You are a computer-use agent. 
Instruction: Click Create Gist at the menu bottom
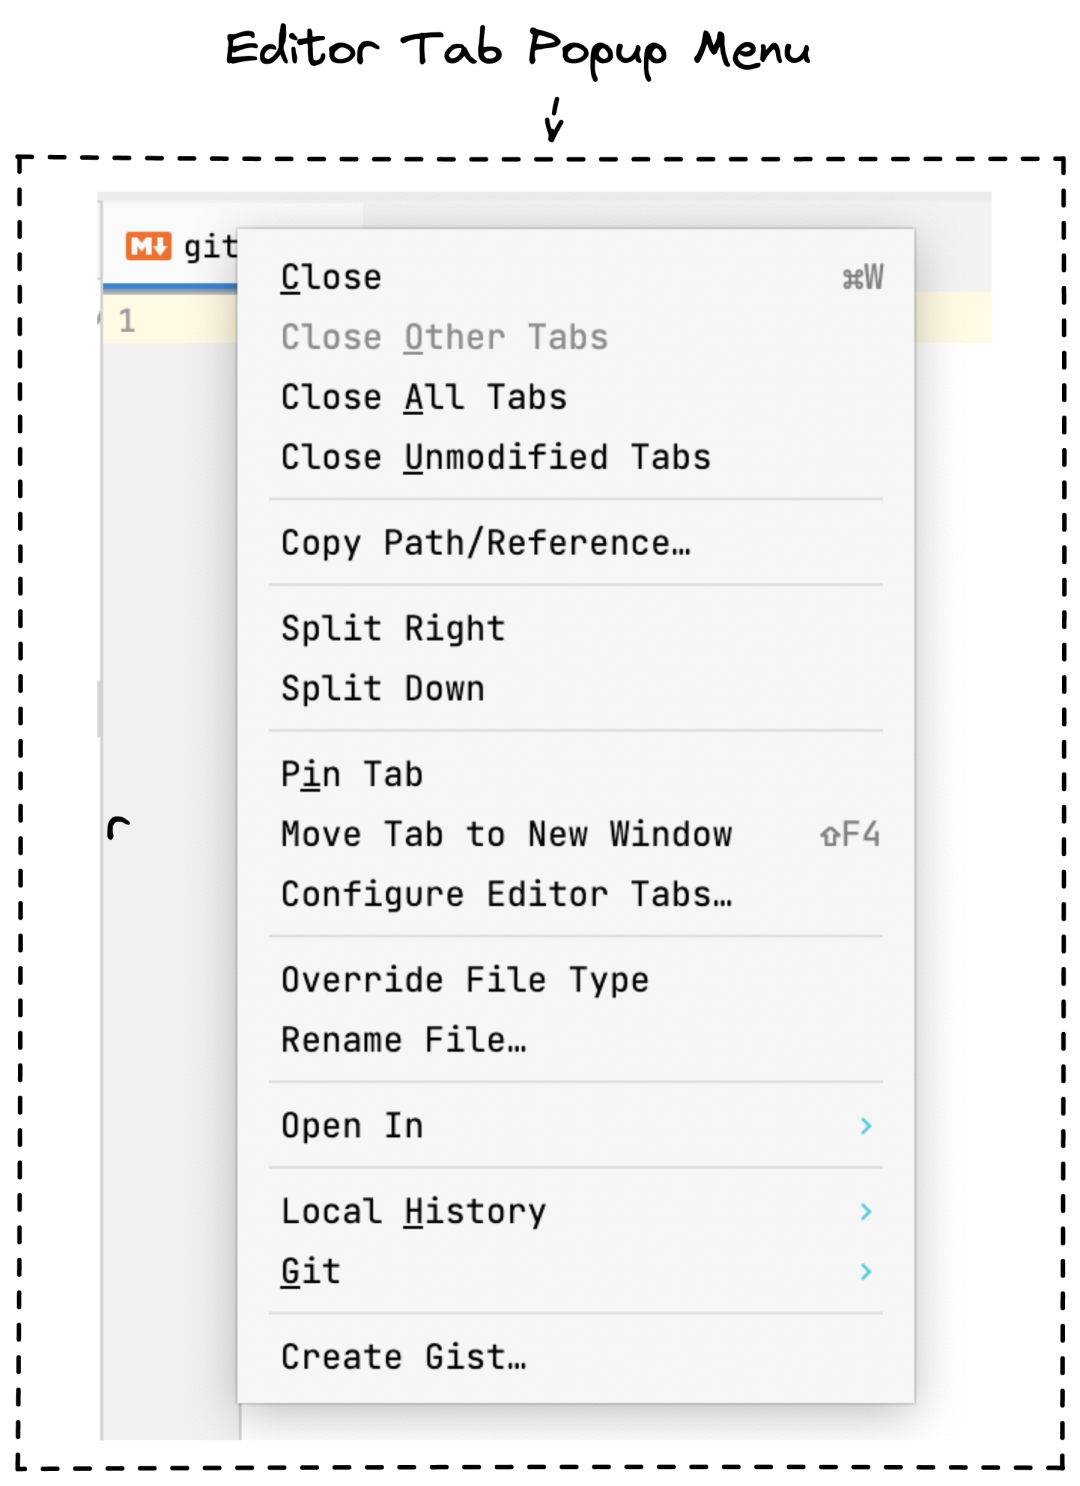pyautogui.click(x=404, y=1357)
